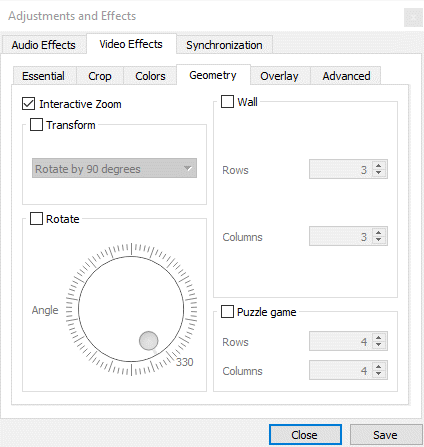Open the Overlay sub-tab

coord(279,76)
